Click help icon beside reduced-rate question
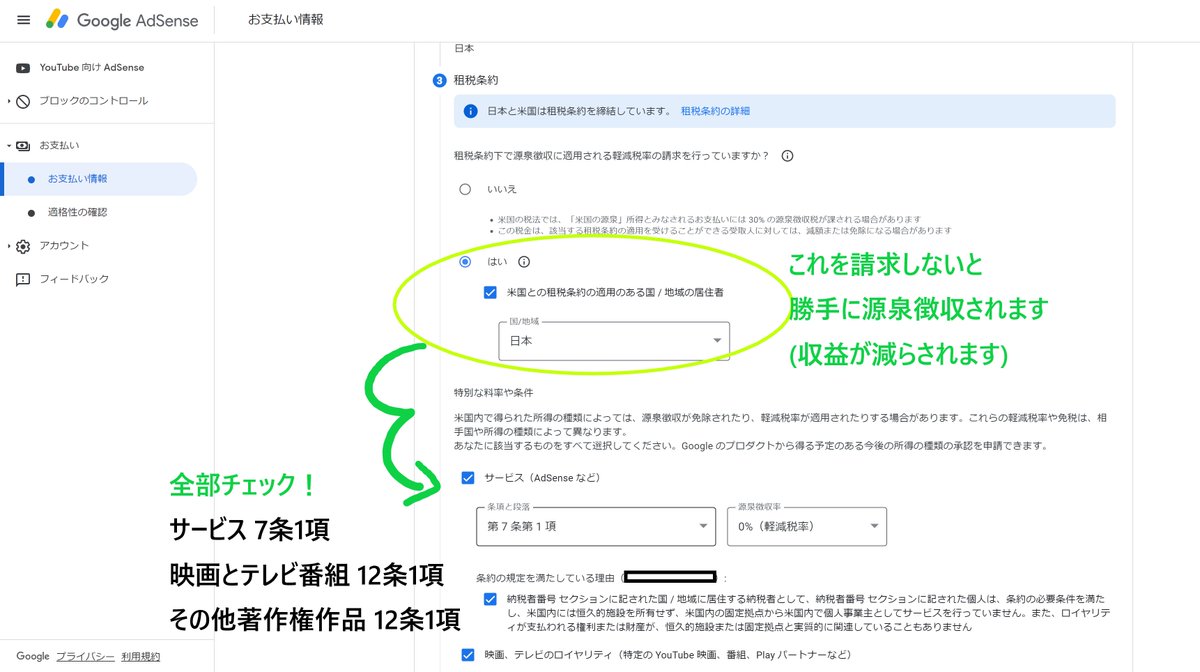This screenshot has width=1200, height=672. (787, 156)
